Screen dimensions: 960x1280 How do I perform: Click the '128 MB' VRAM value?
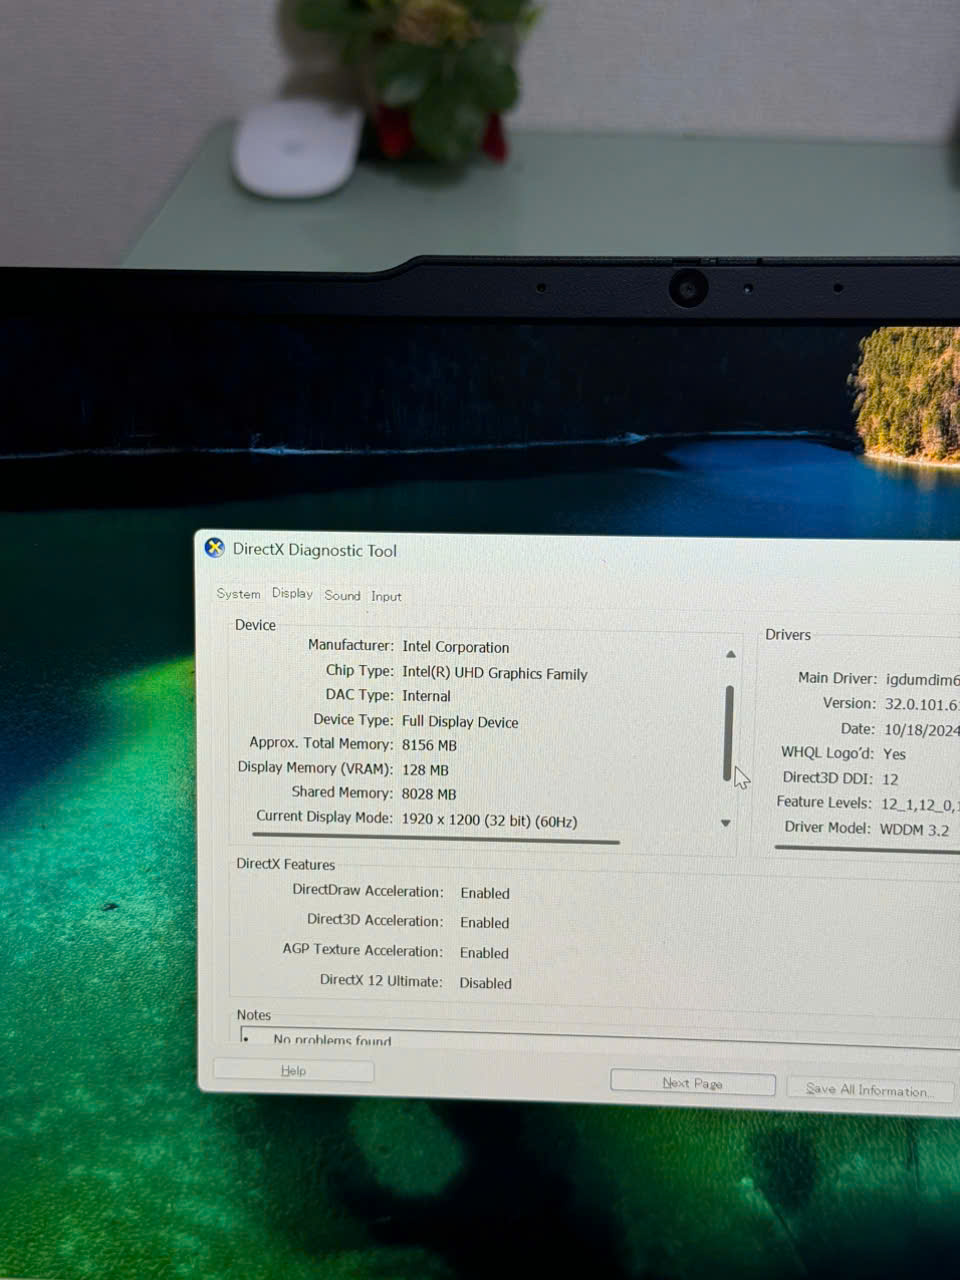point(425,770)
